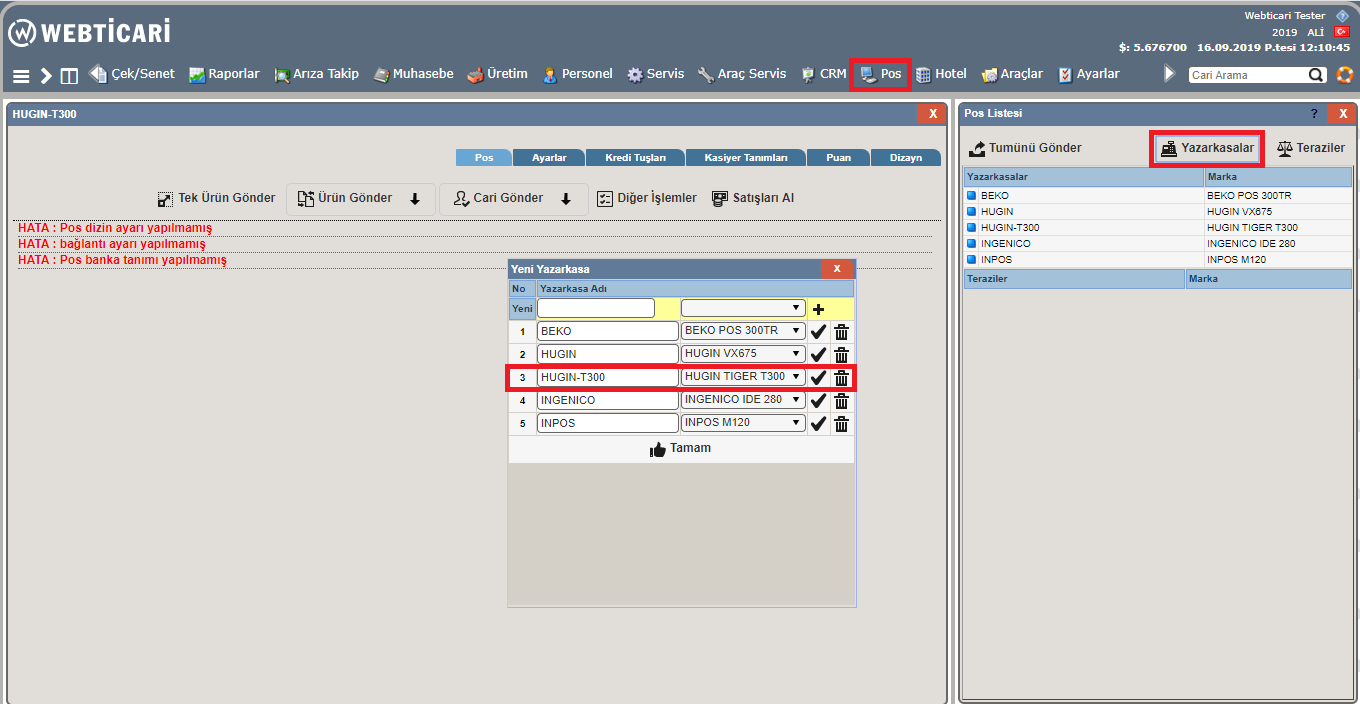Open the help lifebuoy icon
This screenshot has height=704, width=1360.
click(x=1344, y=75)
